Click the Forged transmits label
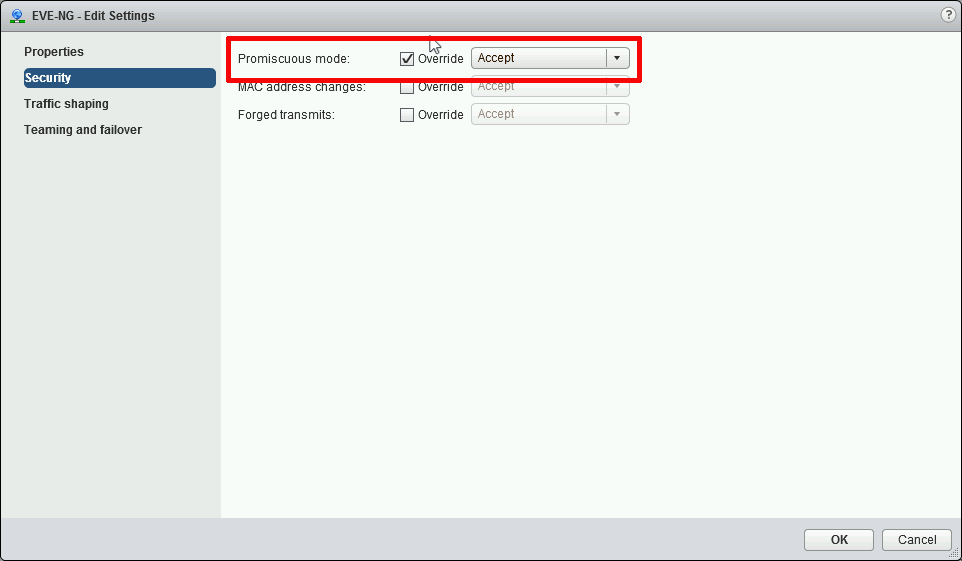The image size is (962, 561). click(x=287, y=115)
